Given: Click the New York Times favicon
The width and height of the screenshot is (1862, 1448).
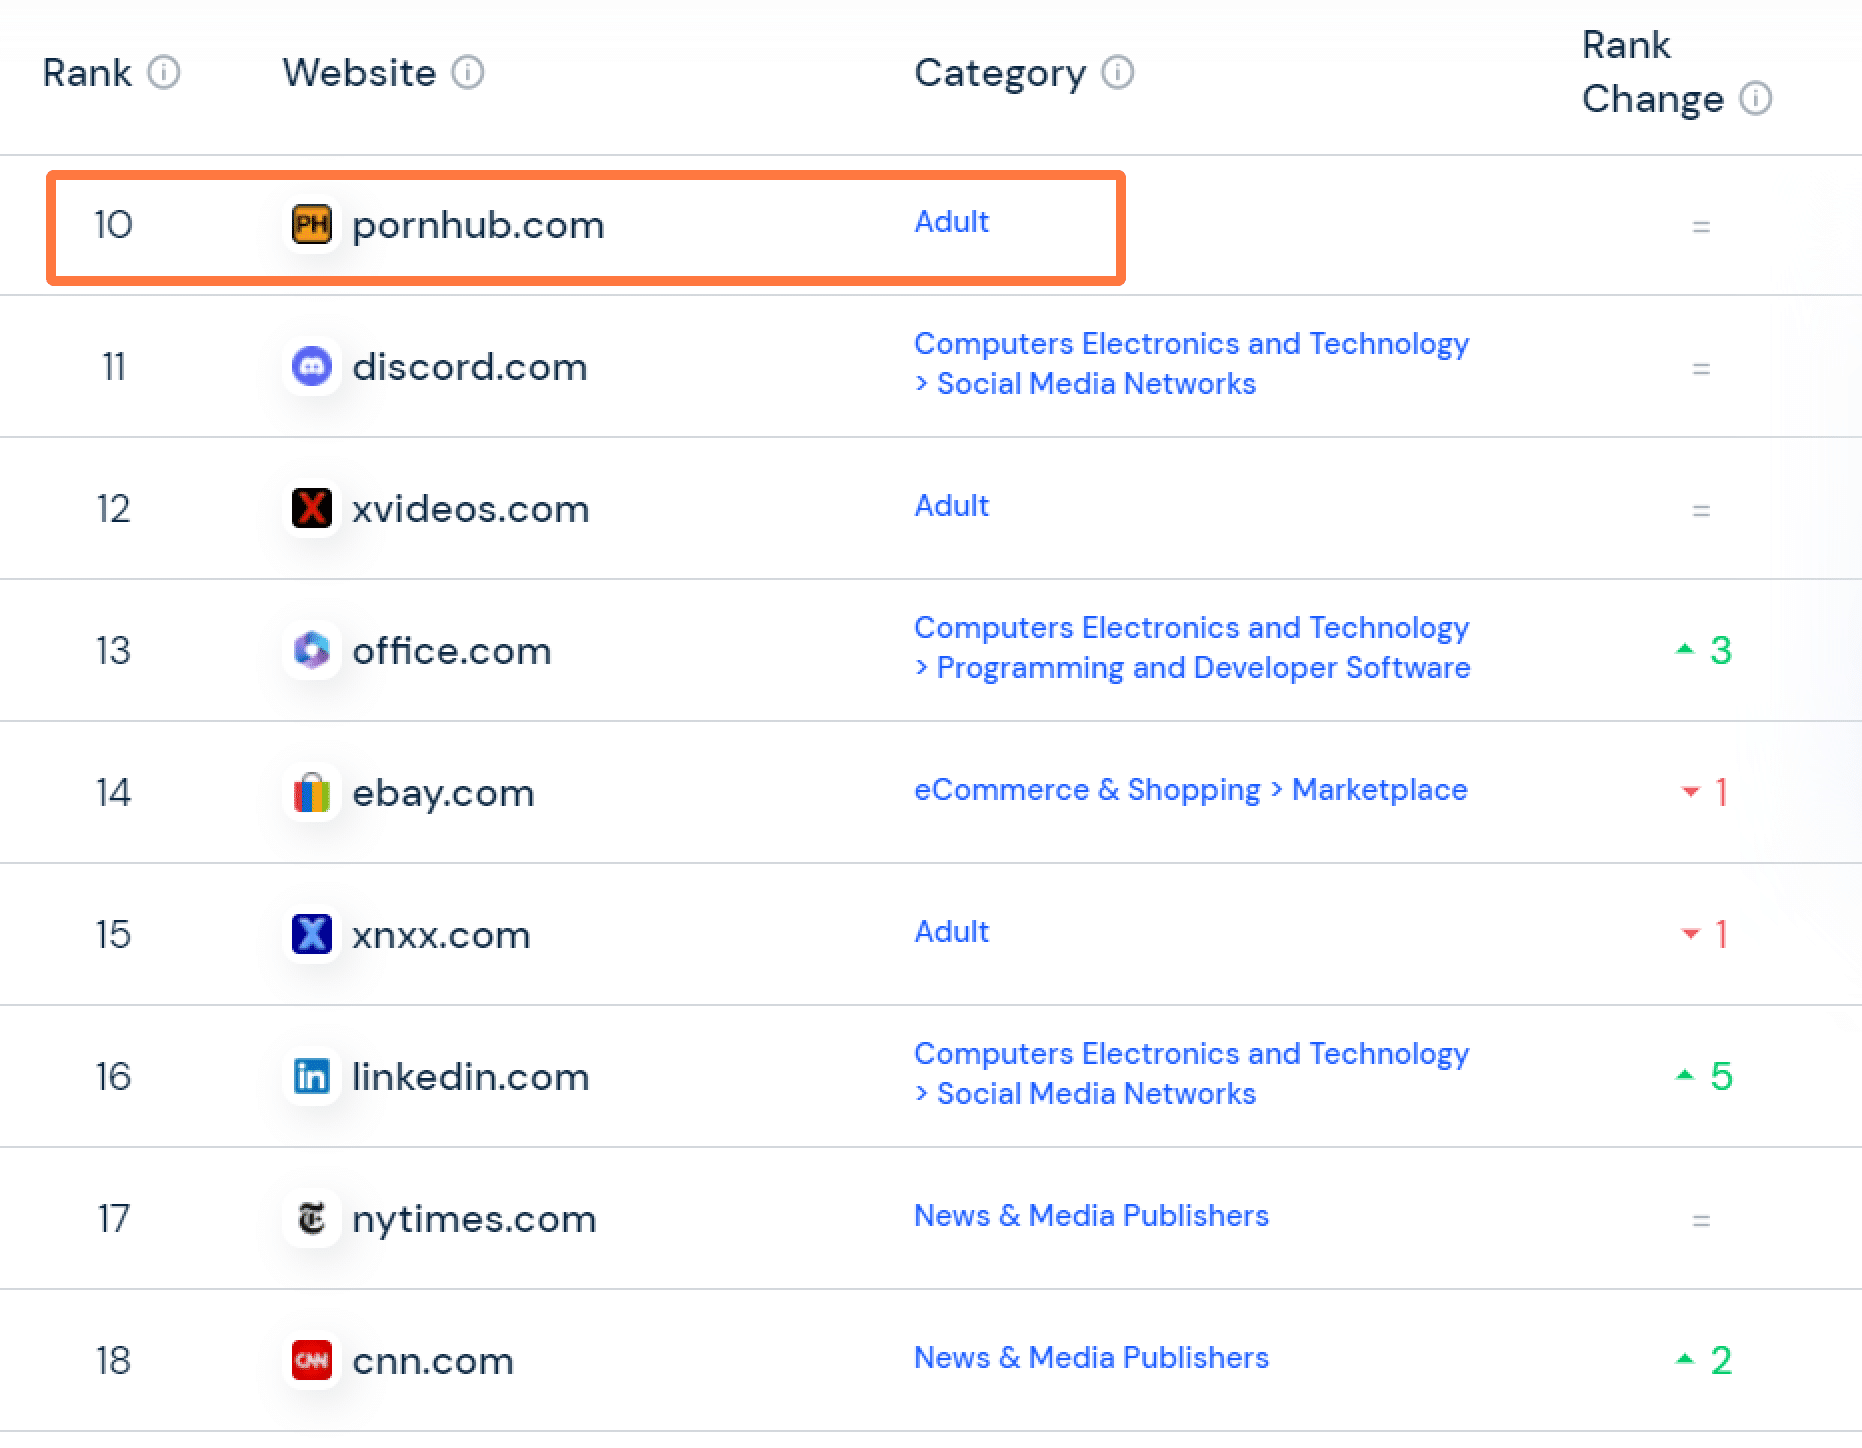Looking at the screenshot, I should click(x=312, y=1218).
